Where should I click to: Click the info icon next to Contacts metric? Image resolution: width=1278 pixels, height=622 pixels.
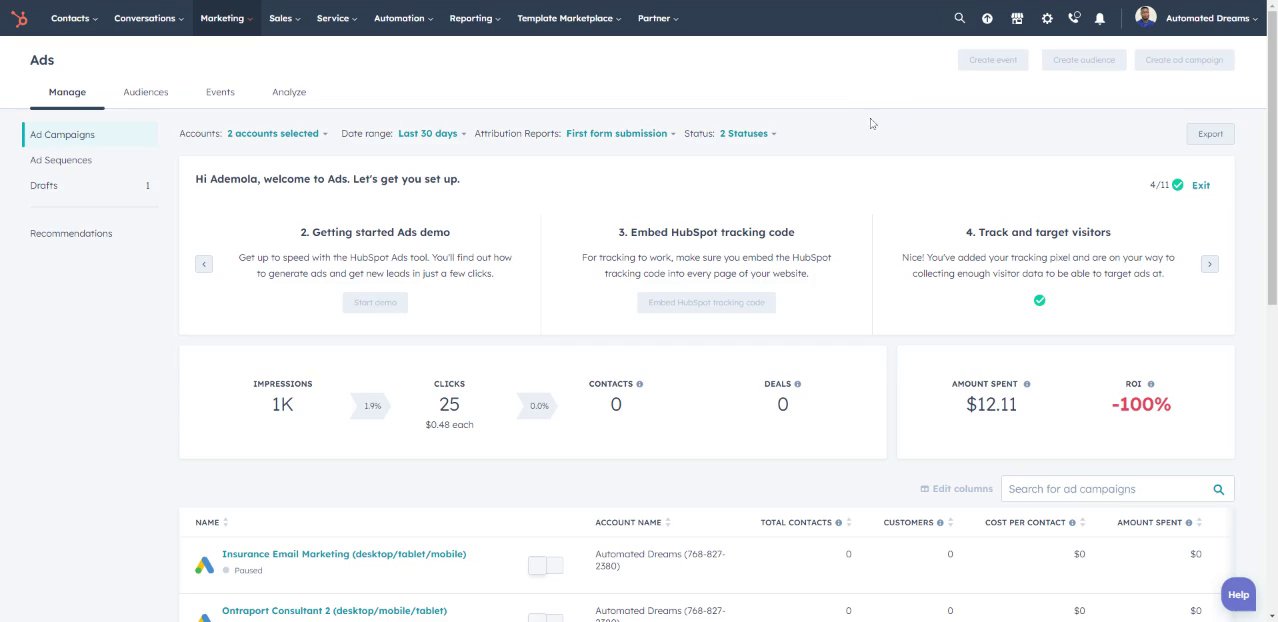point(640,384)
